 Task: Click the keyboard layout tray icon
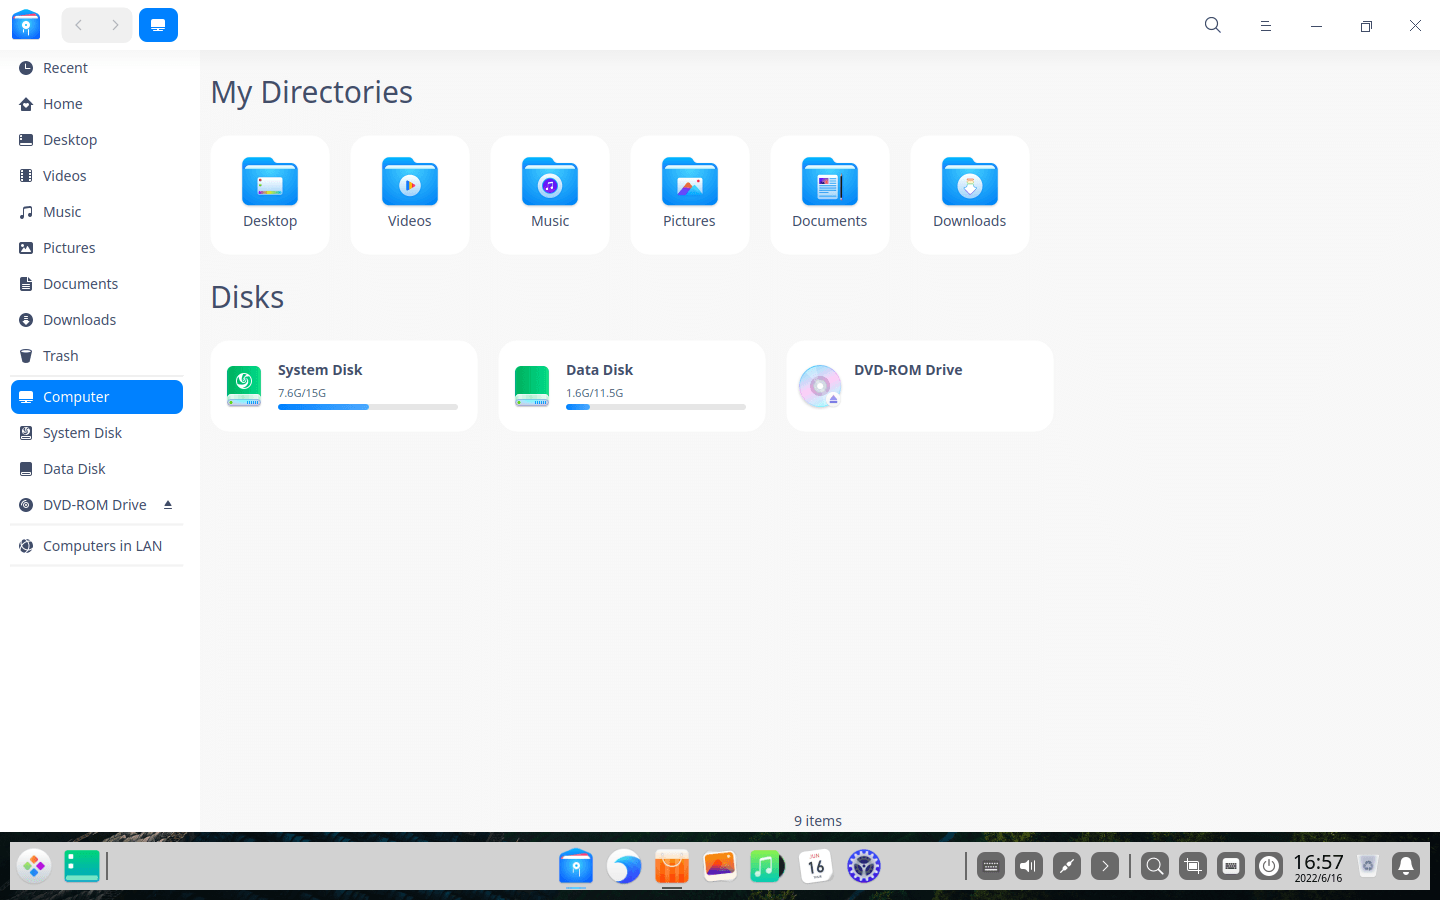coord(1231,866)
